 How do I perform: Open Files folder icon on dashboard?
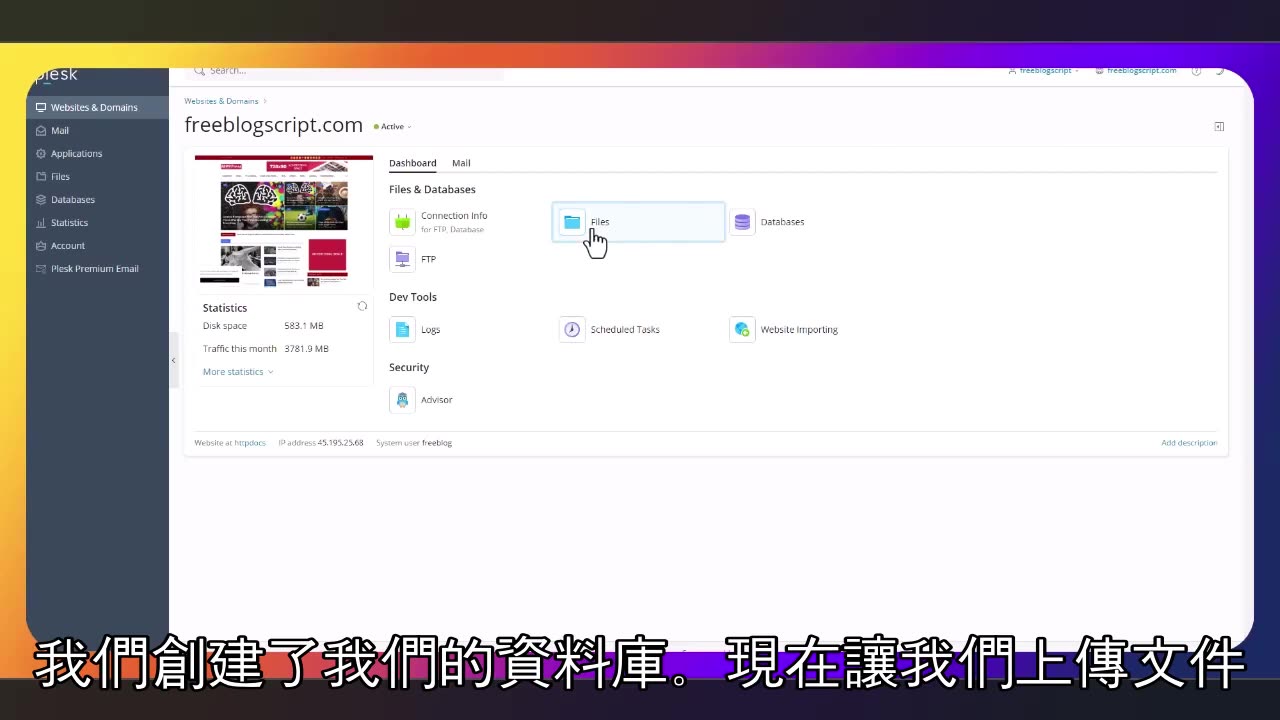[x=572, y=222]
